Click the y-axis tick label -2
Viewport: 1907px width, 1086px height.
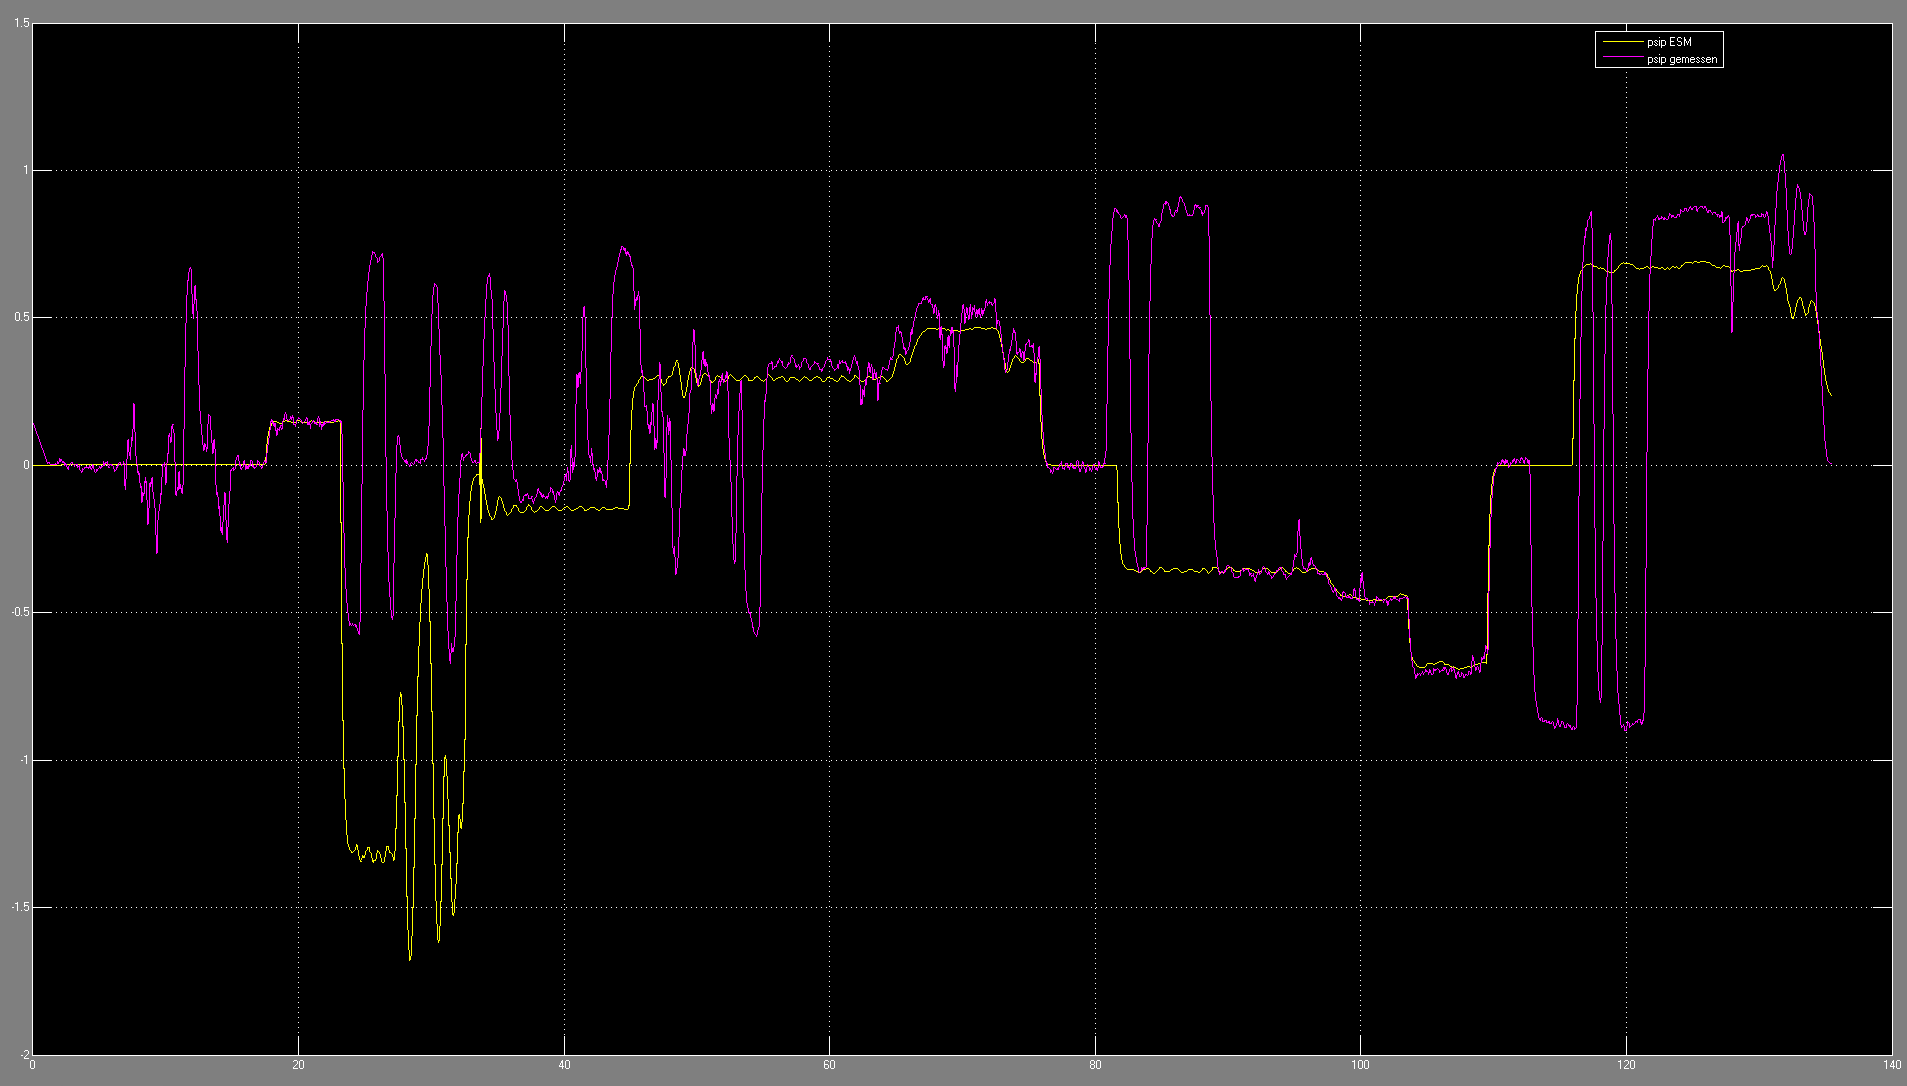coord(24,1054)
